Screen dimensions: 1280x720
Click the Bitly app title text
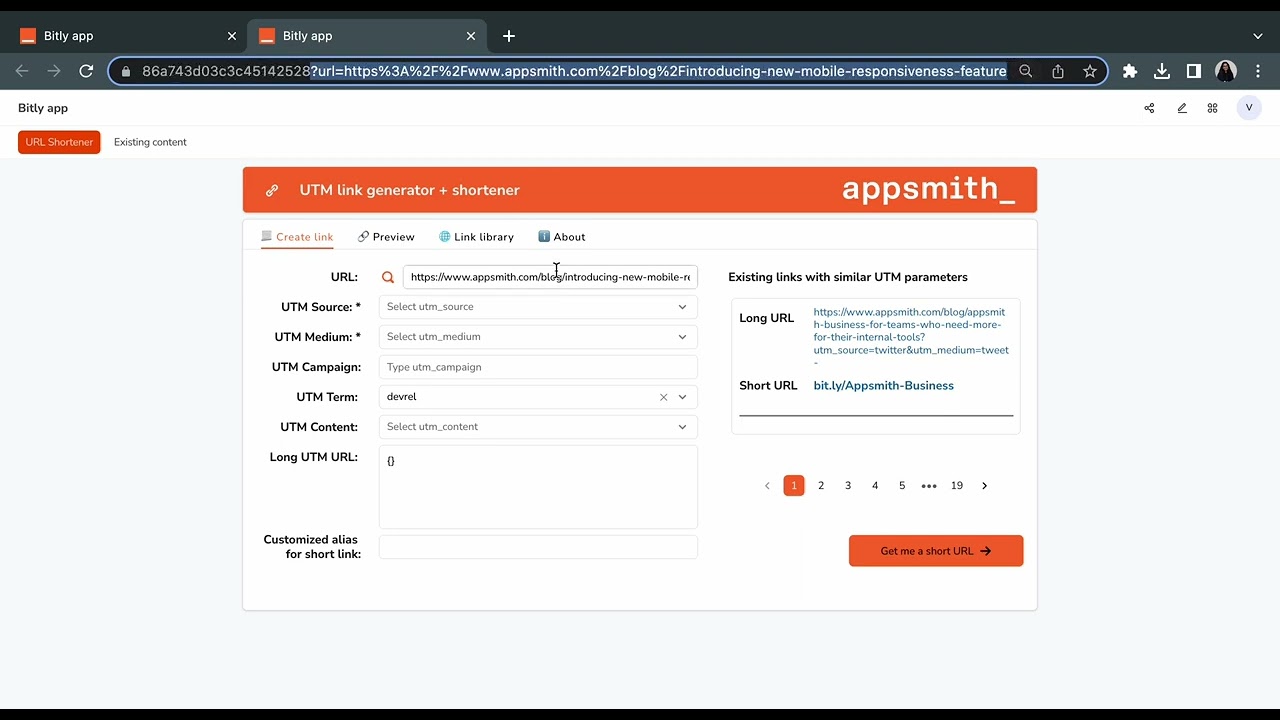pos(43,108)
